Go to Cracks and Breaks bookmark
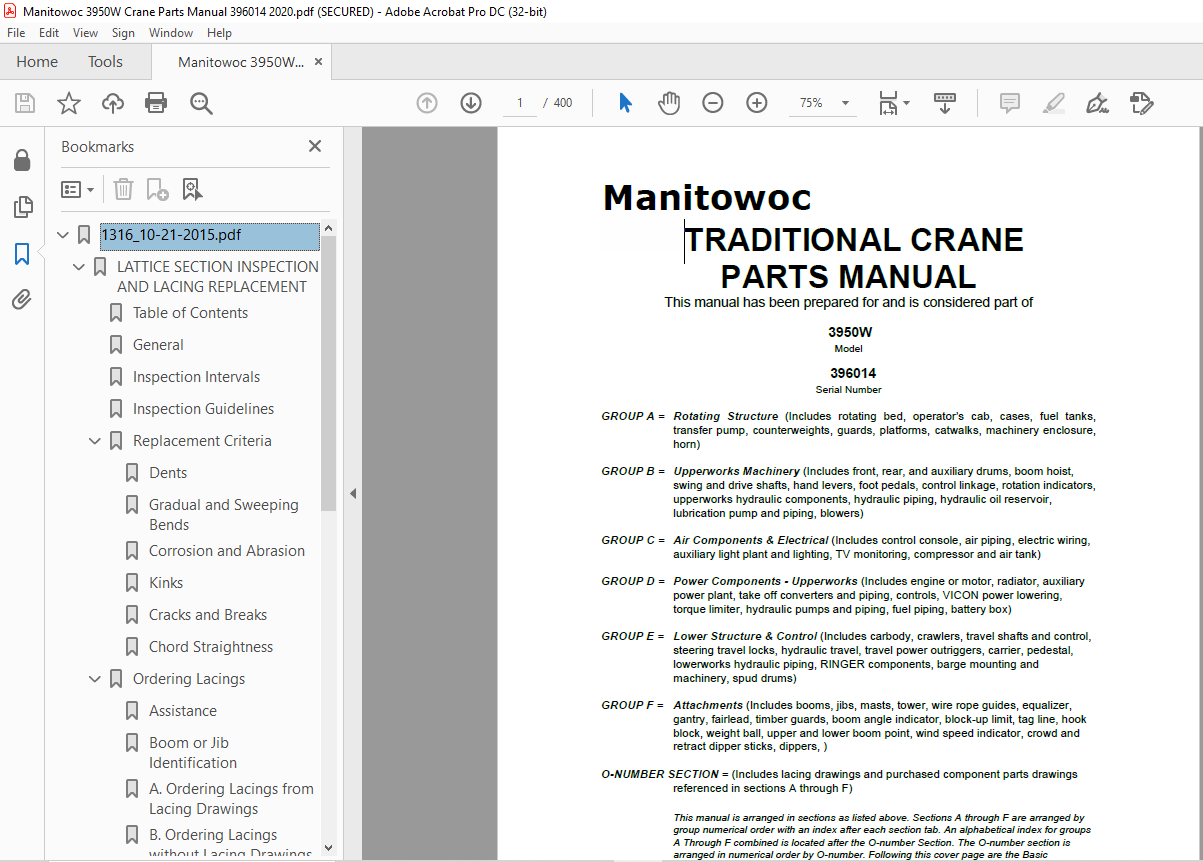 pyautogui.click(x=208, y=615)
